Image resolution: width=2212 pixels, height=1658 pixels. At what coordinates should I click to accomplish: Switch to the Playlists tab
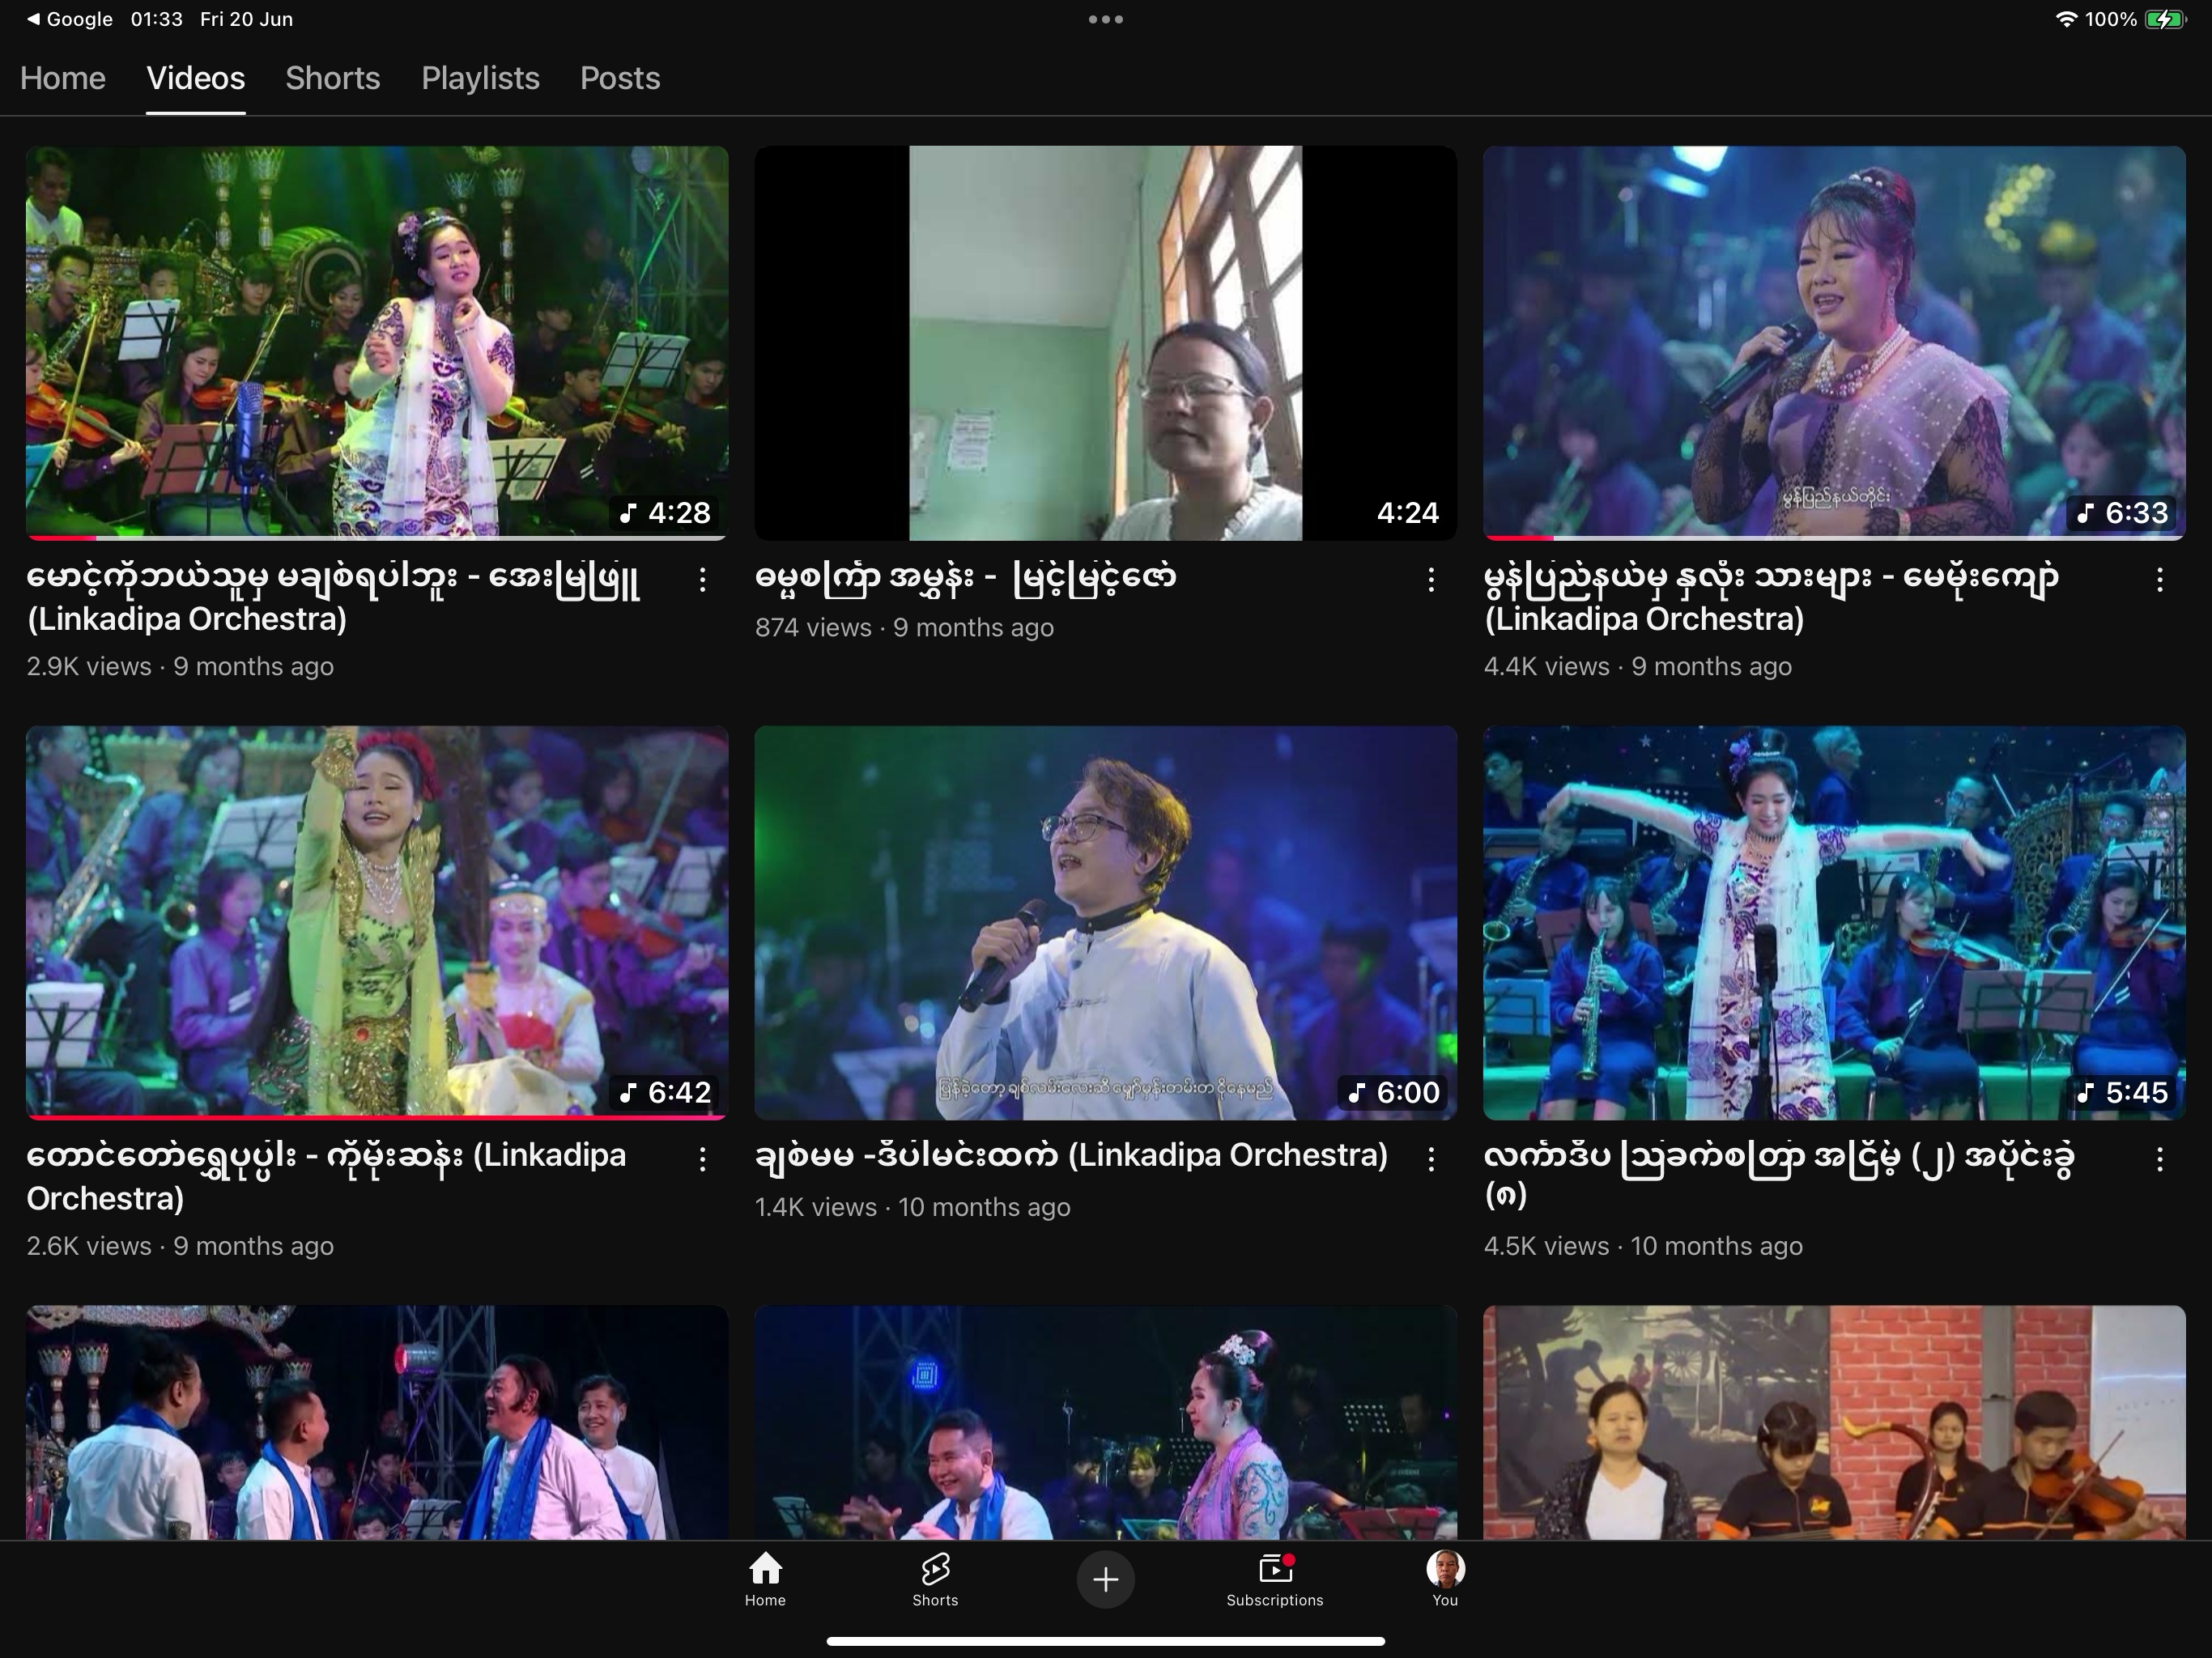(480, 78)
